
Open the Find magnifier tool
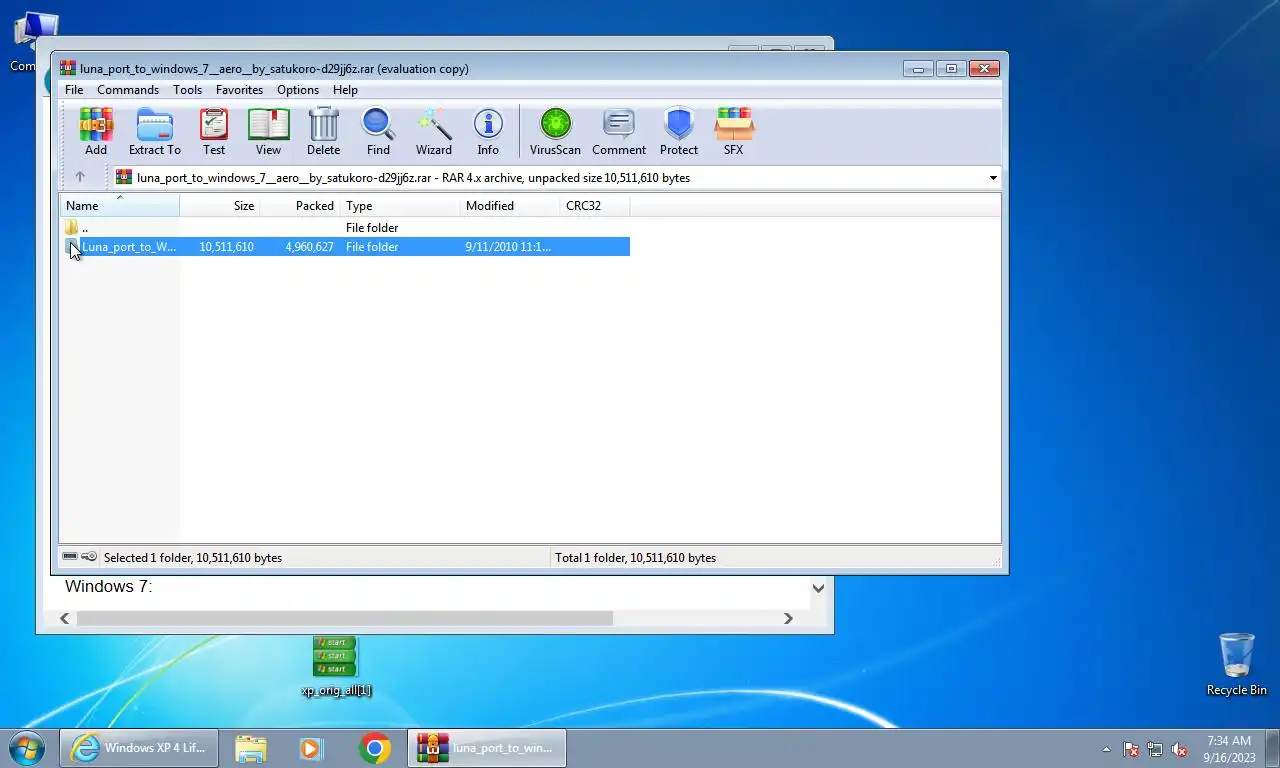(378, 132)
